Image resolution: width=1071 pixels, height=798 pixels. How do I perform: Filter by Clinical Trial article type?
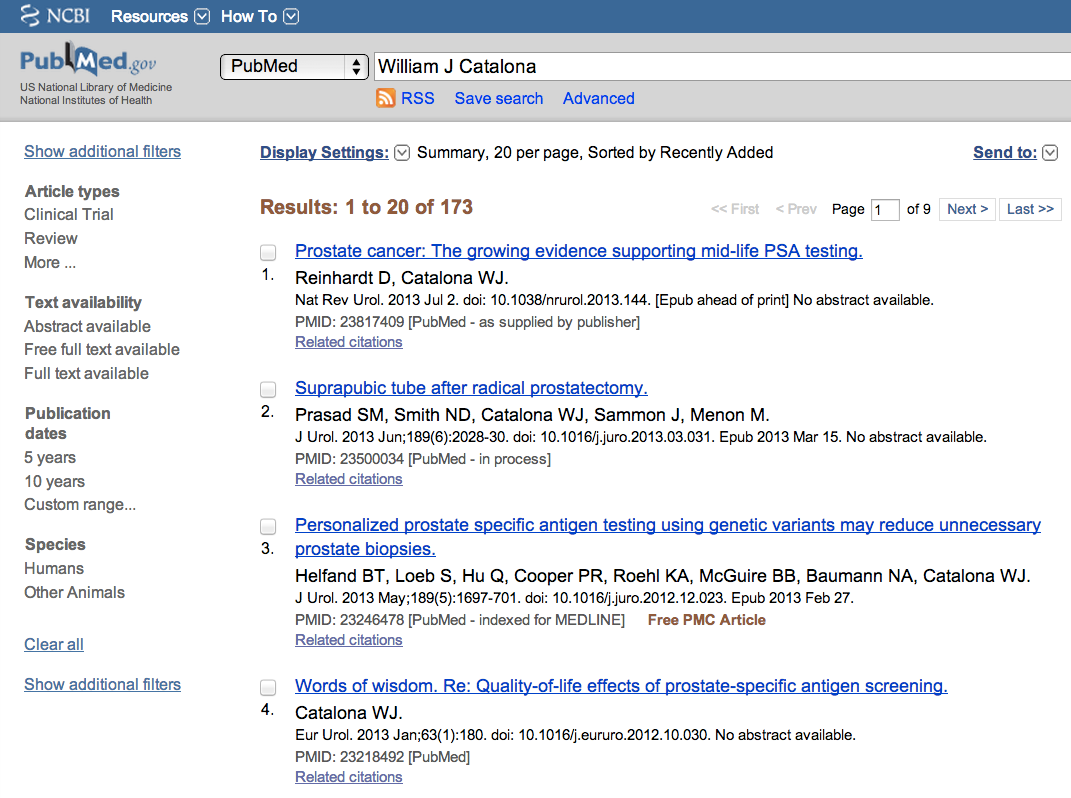pos(69,214)
